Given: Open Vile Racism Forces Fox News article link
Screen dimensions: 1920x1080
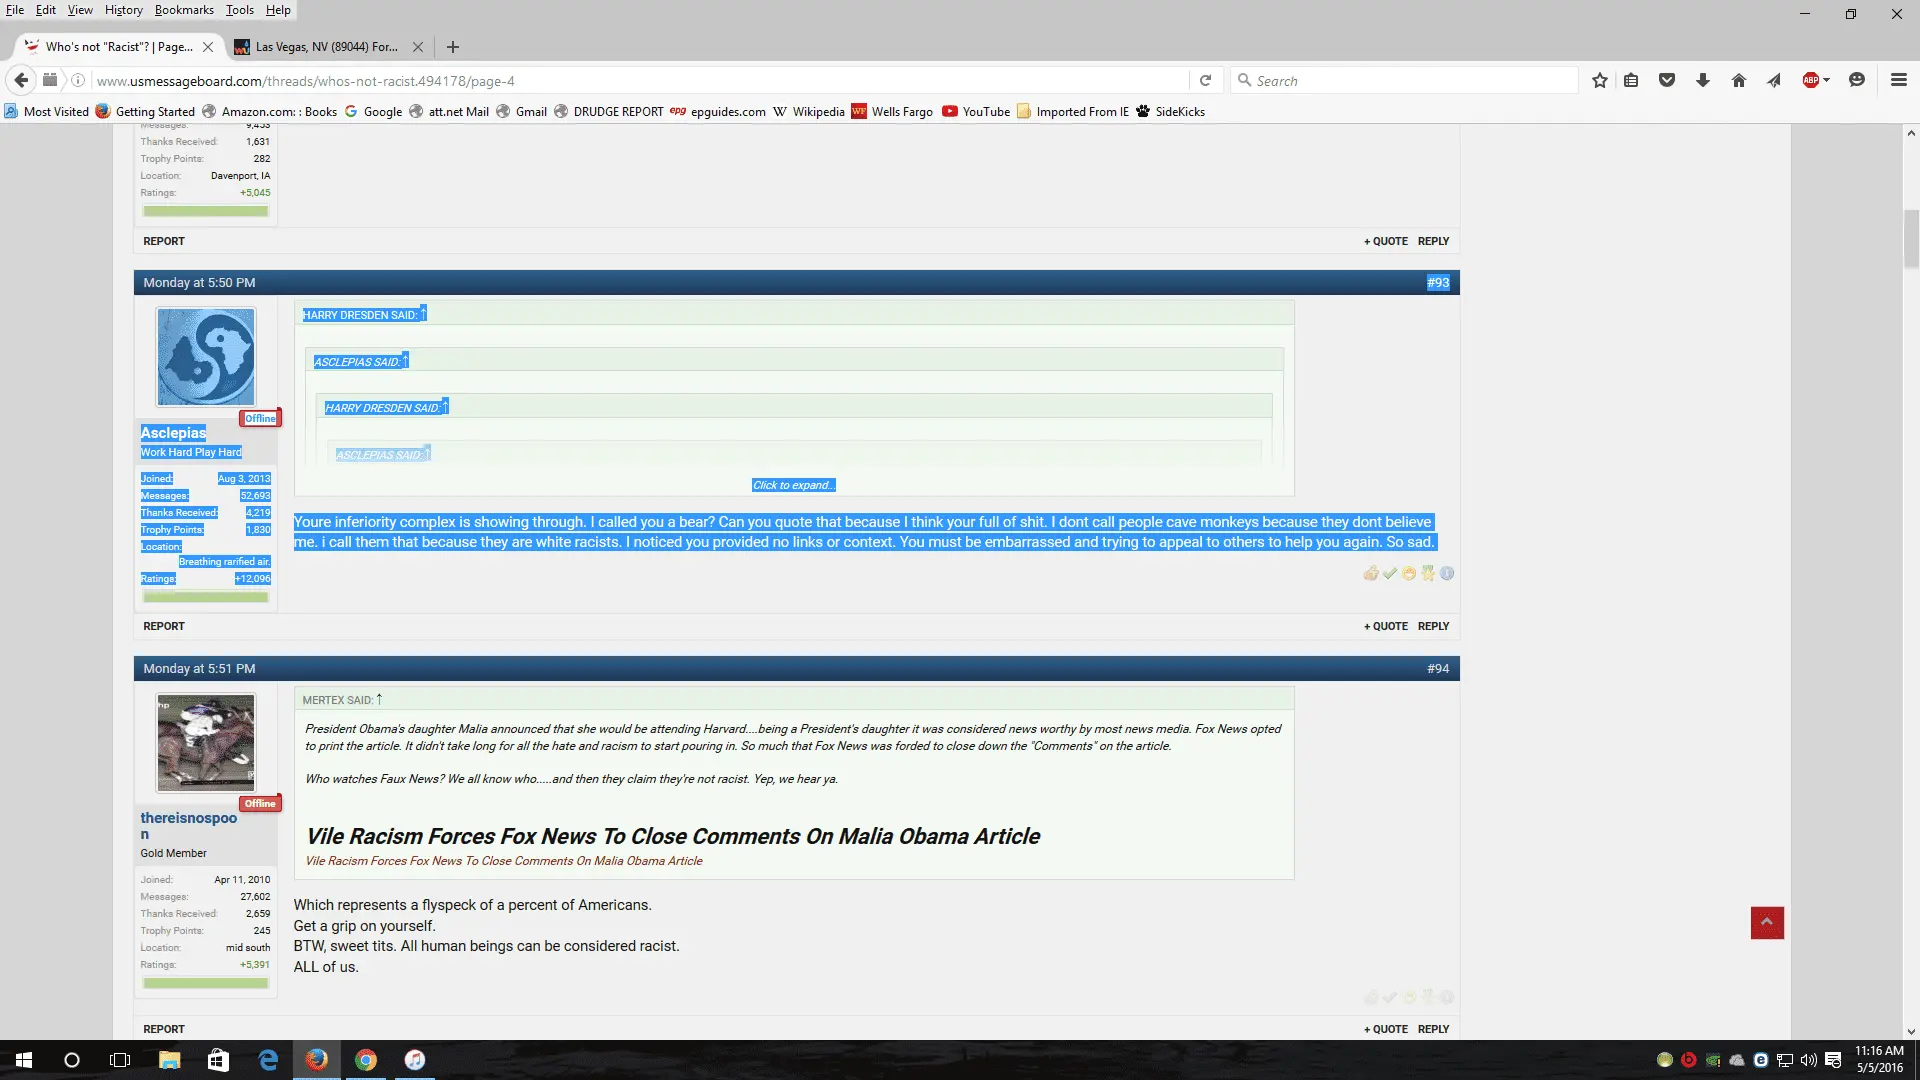Looking at the screenshot, I should point(504,861).
